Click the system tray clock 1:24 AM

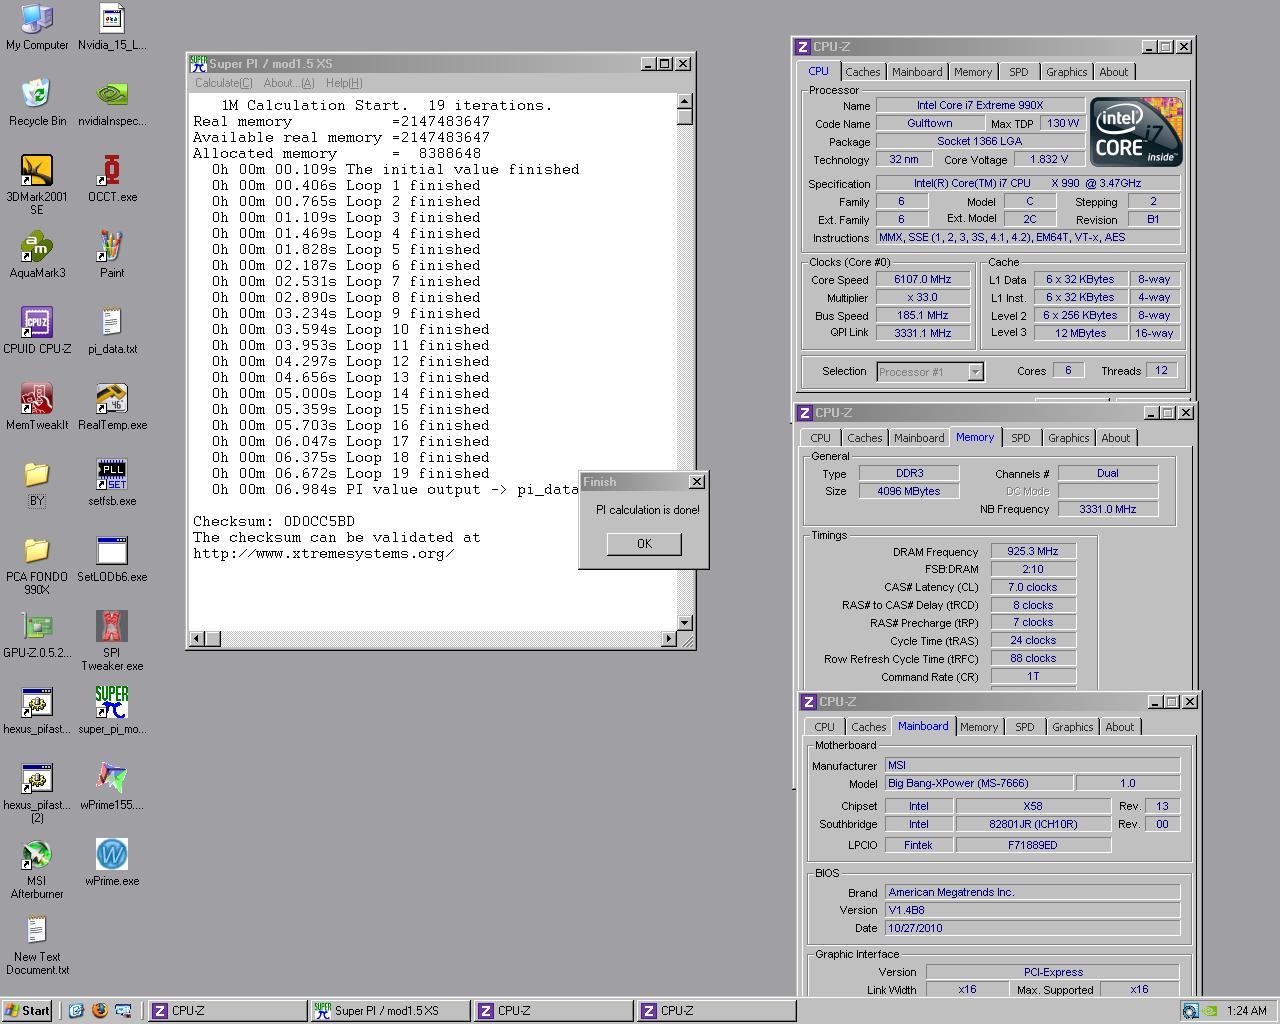(1246, 1011)
